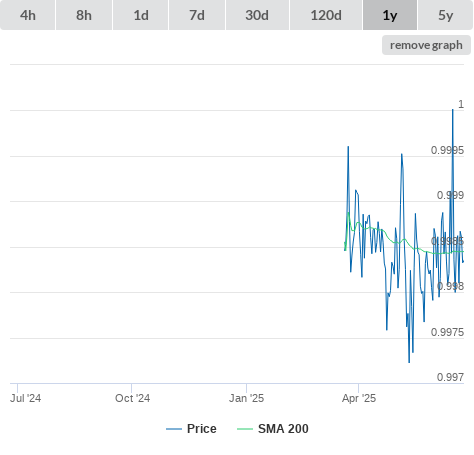Viewport: 474px width, 455px height.
Task: Show the 5y time range
Action: [445, 15]
